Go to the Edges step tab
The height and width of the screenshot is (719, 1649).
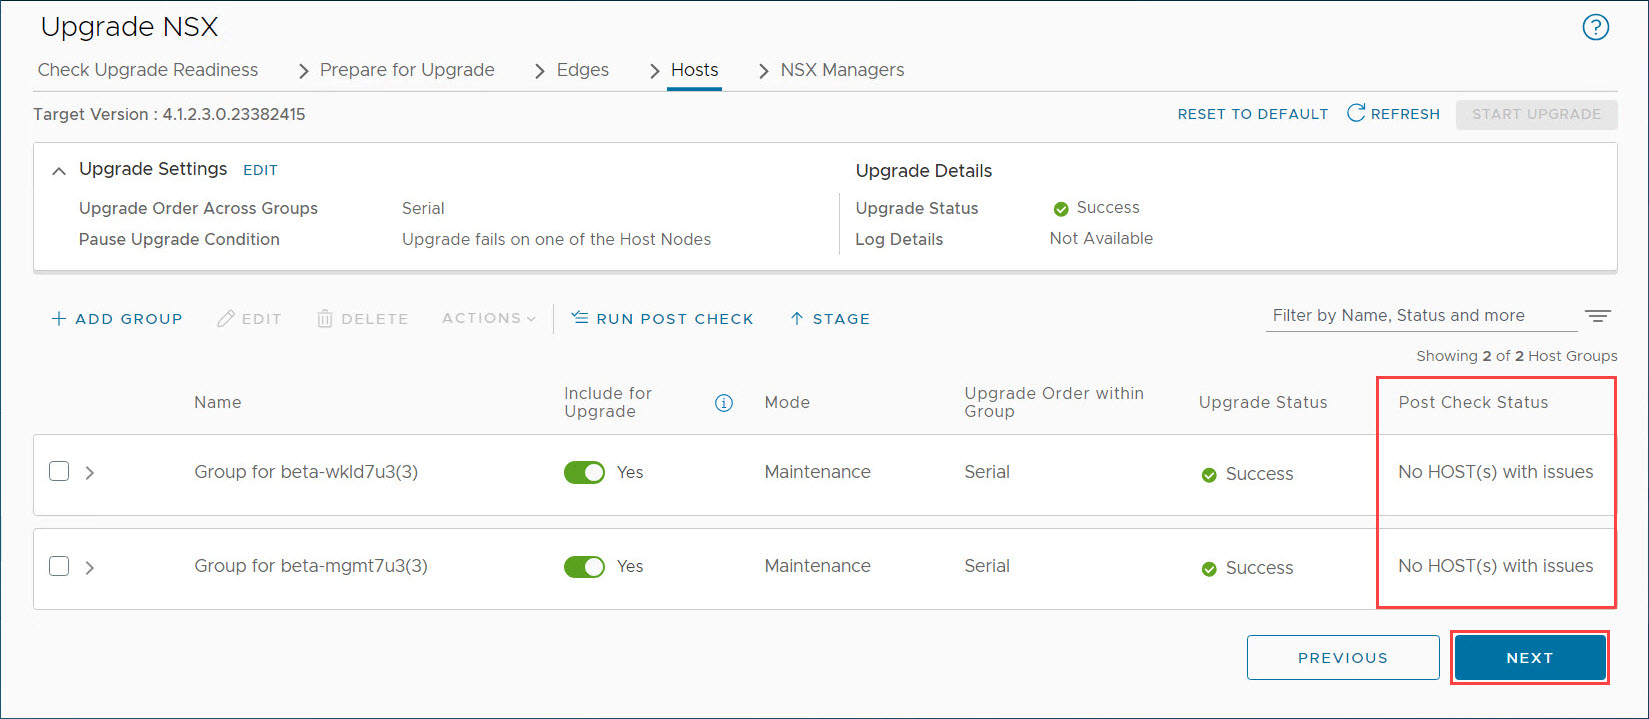[582, 70]
